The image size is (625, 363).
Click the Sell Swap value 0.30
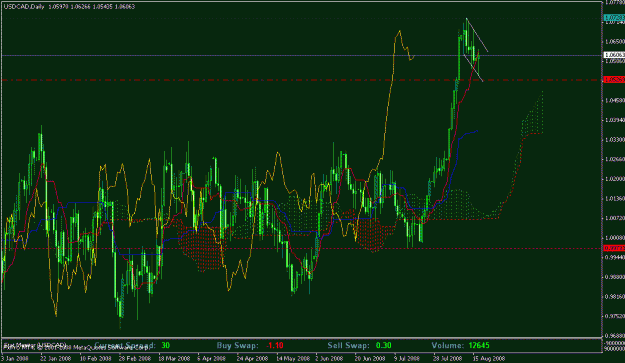383,345
